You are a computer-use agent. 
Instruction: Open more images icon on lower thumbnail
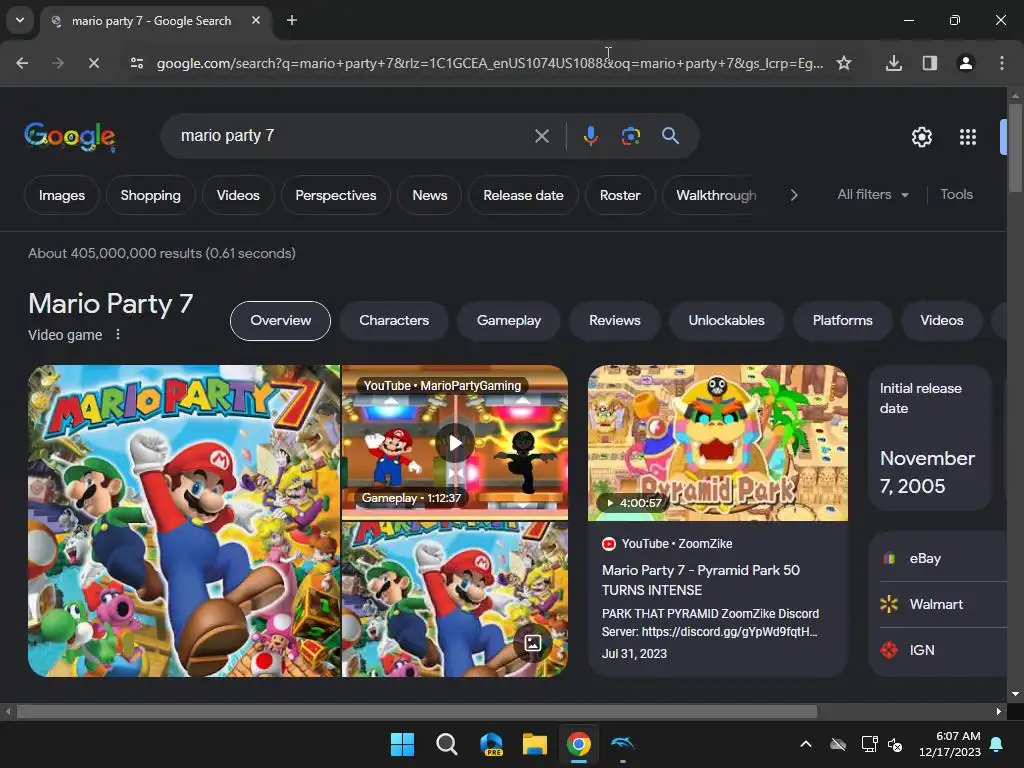[x=533, y=643]
